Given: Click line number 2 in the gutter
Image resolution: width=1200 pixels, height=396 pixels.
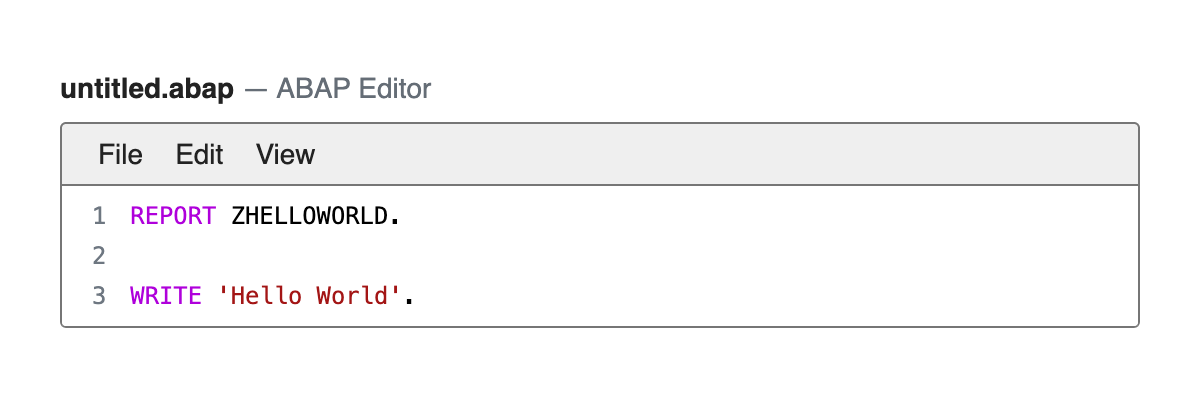Looking at the screenshot, I should click(98, 256).
